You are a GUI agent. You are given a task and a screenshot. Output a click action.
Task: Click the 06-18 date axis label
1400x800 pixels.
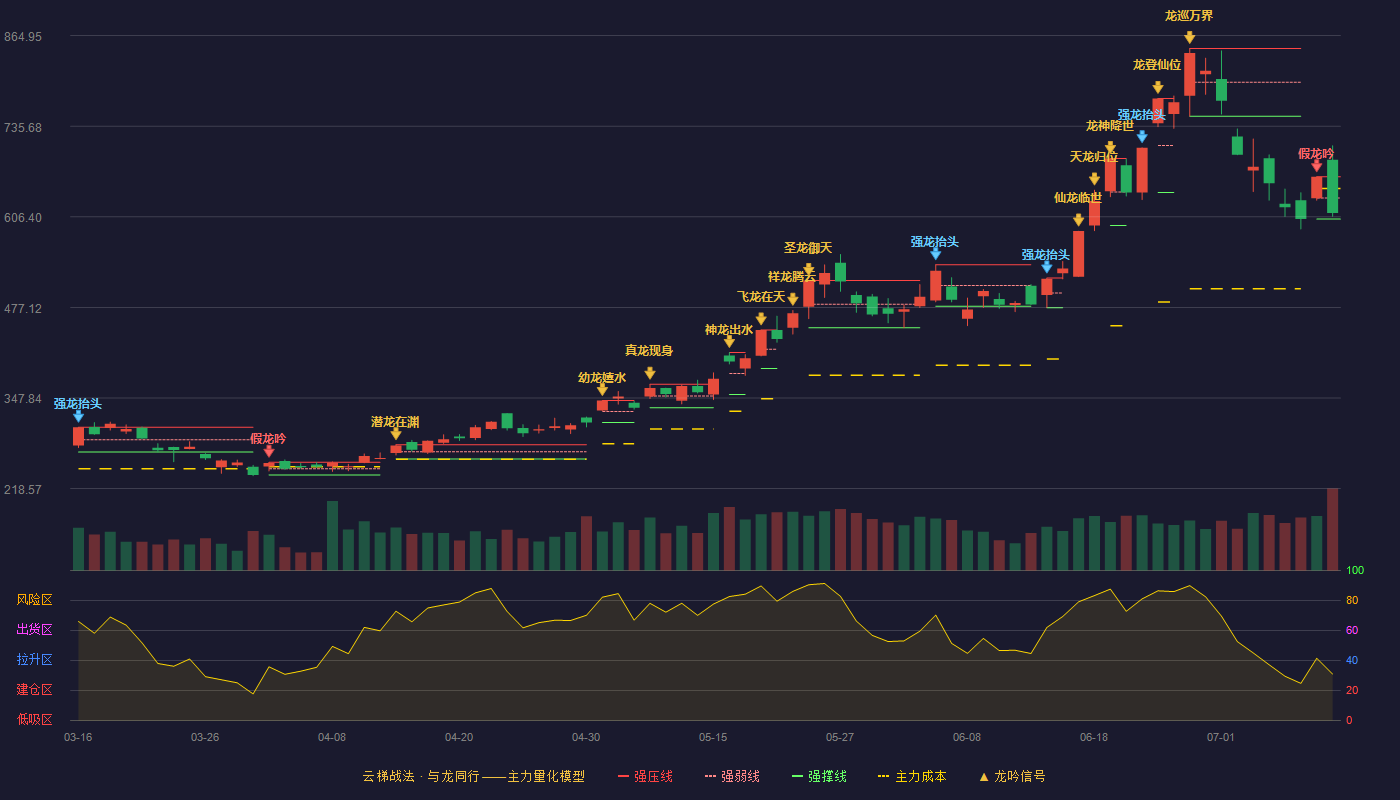point(1094,737)
